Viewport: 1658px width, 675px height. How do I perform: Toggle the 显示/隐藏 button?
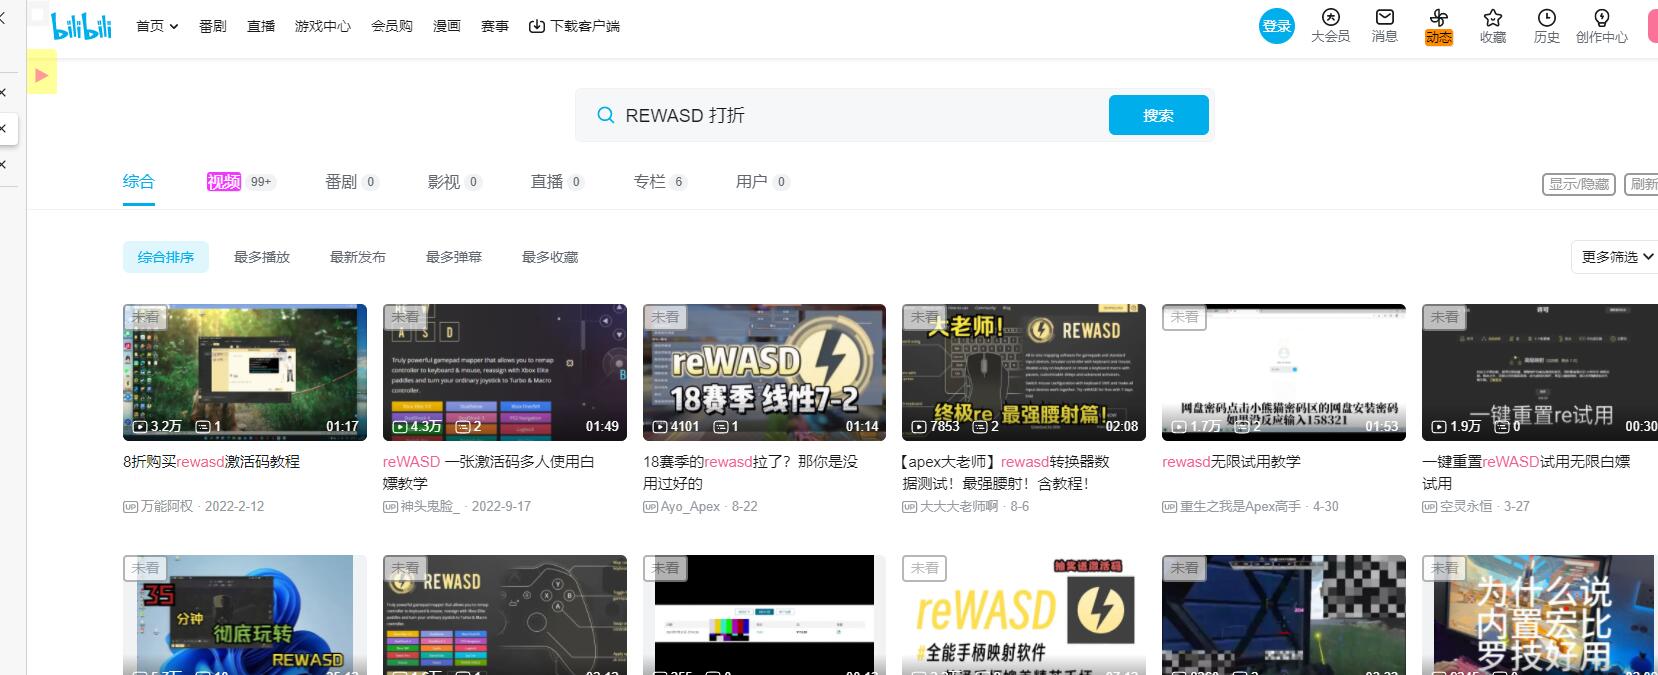click(x=1578, y=184)
